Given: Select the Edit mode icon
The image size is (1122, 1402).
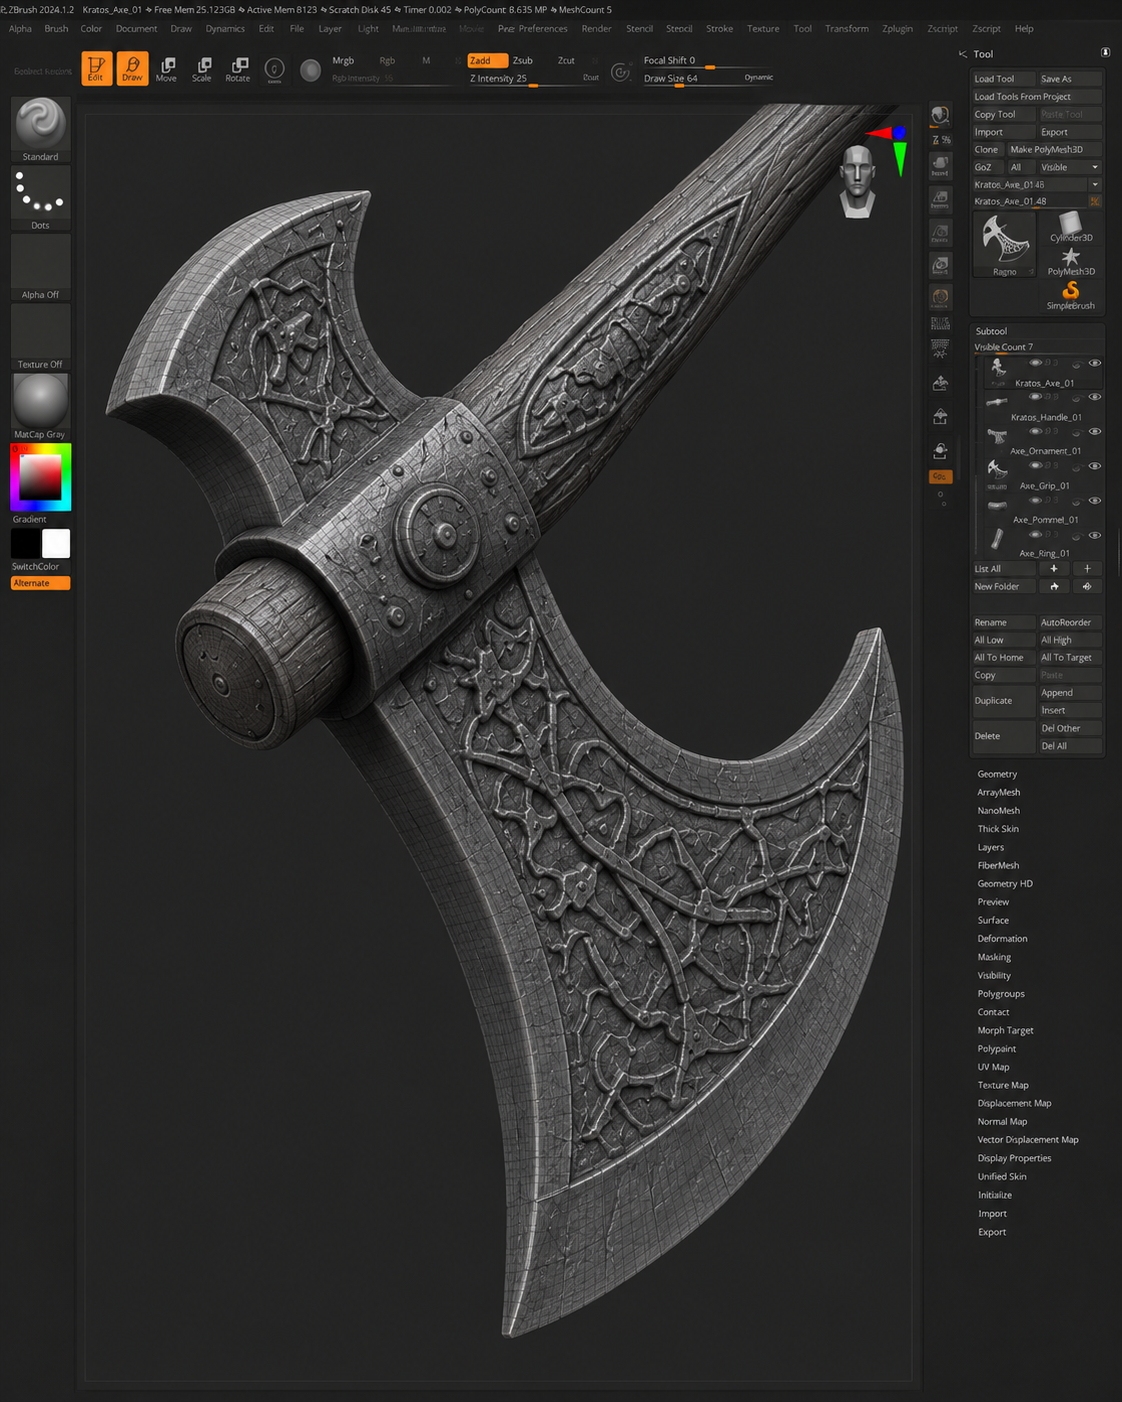Looking at the screenshot, I should [96, 68].
